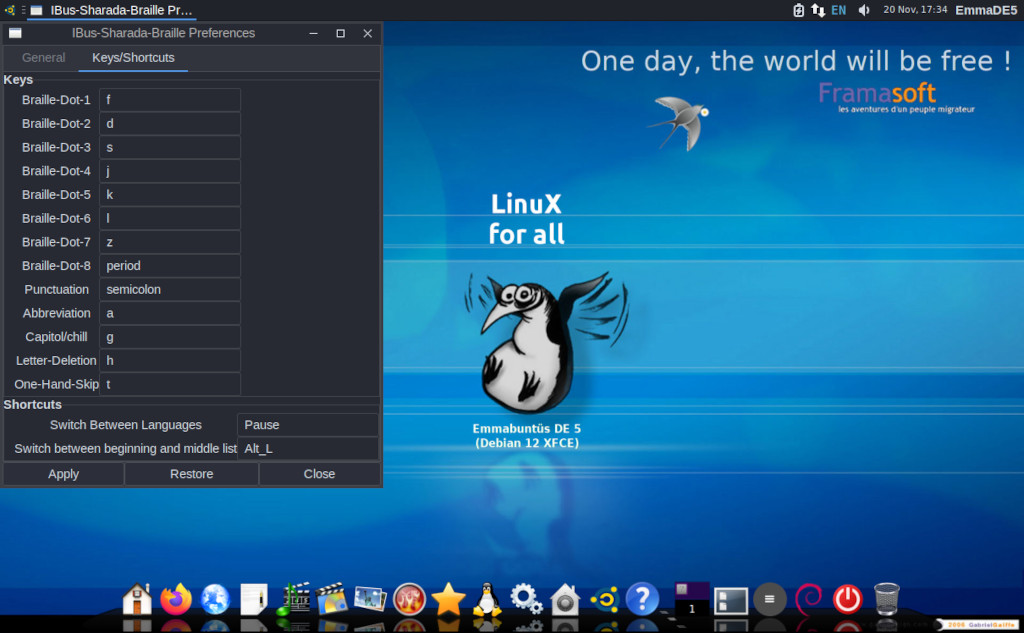
Task: Maximize the IBus-Sharada-Braille Preferences window
Action: coord(340,33)
